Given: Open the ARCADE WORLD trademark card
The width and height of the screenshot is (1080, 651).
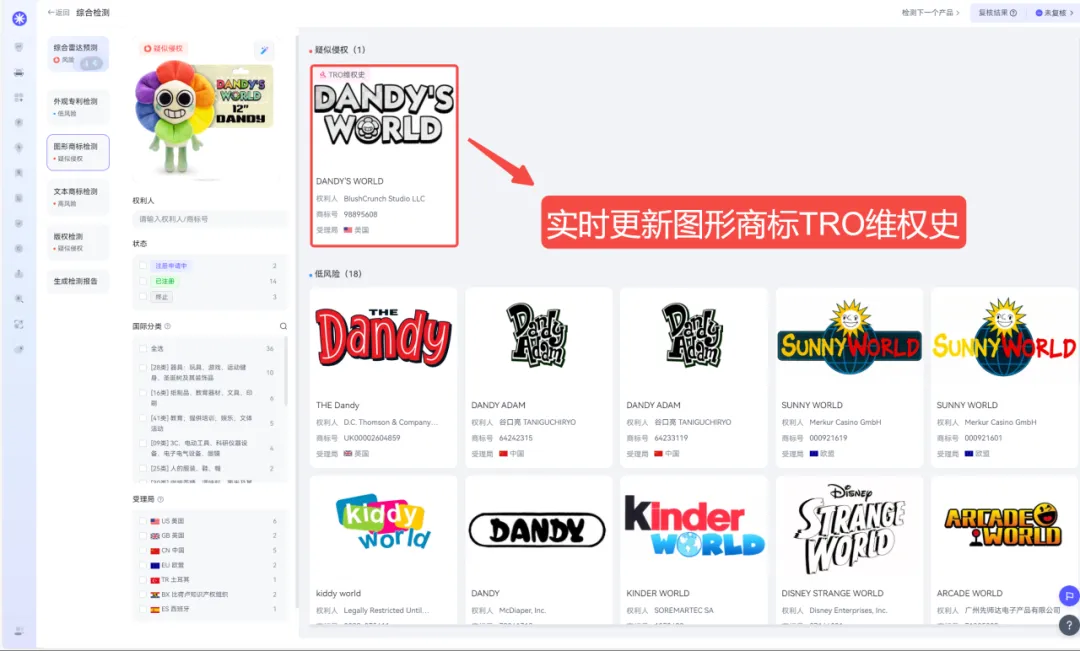Looking at the screenshot, I should pyautogui.click(x=1004, y=550).
